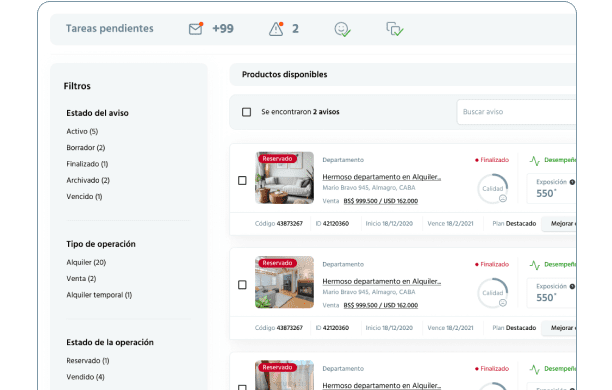Click Código 43873267 in first listing

click(x=279, y=224)
